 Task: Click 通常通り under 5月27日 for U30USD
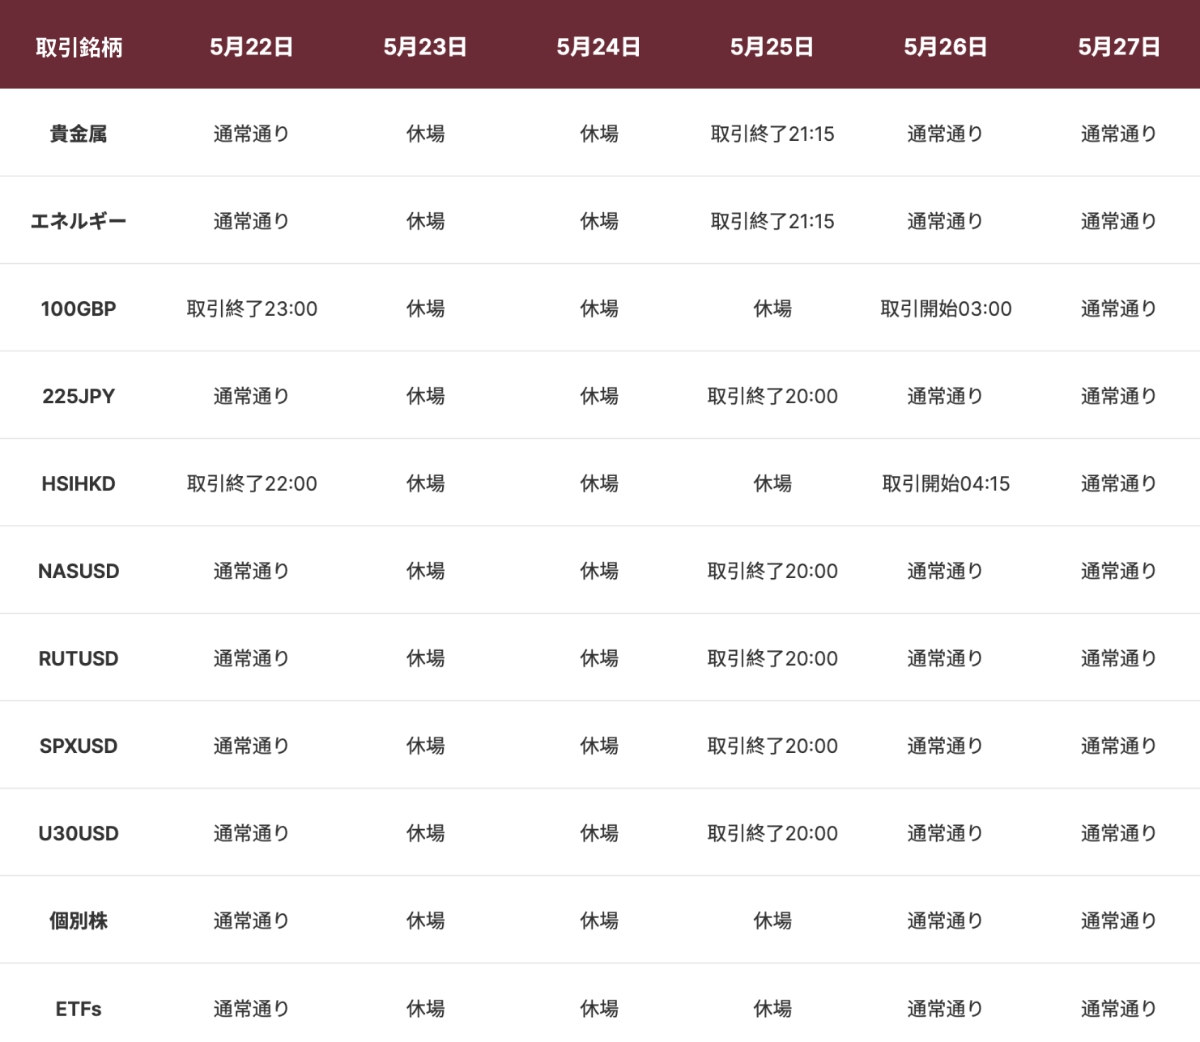[x=1119, y=834]
